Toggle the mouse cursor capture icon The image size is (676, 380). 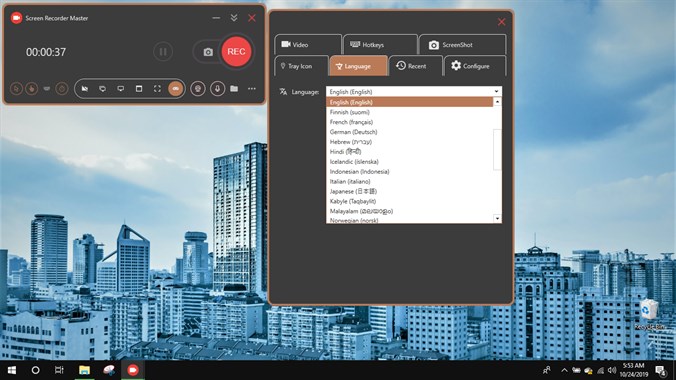click(16, 89)
